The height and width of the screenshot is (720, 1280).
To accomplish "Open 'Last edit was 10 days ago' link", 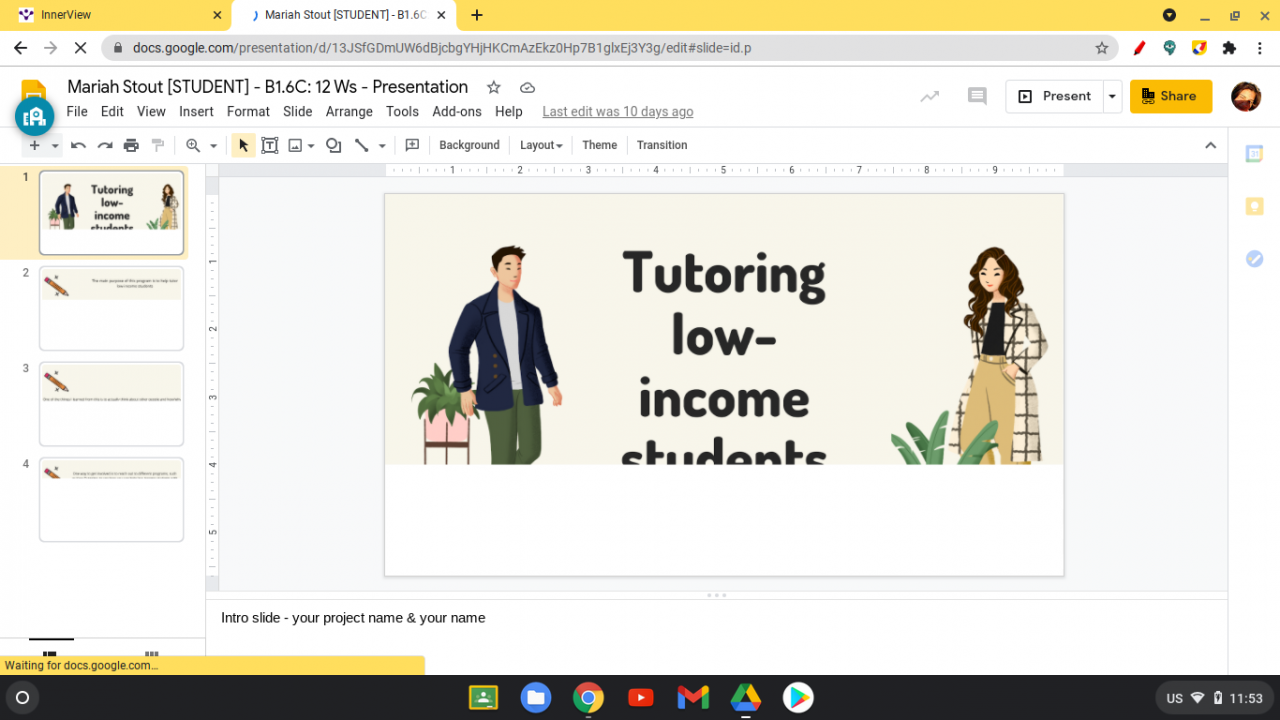I will coord(617,112).
